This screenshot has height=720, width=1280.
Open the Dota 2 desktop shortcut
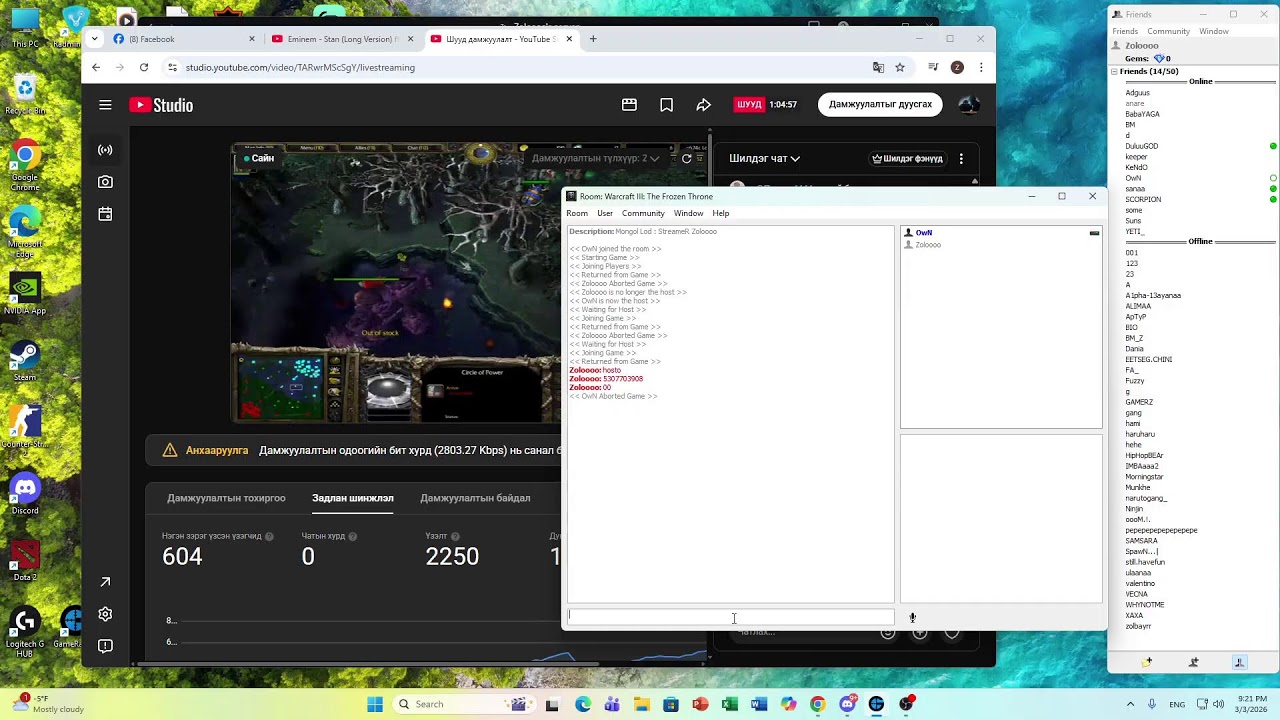(25, 561)
